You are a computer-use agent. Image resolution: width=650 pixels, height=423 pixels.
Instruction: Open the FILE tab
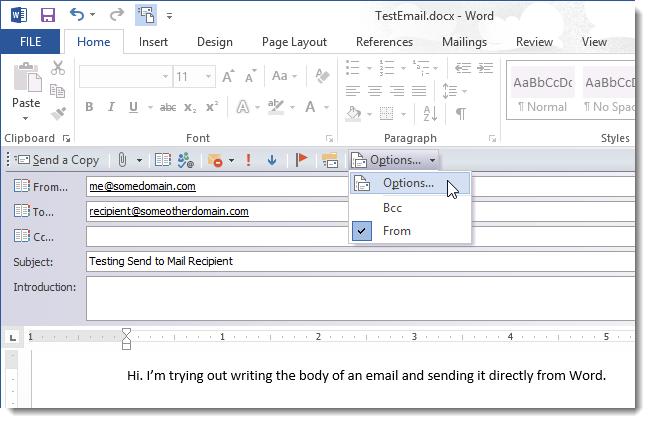coord(30,41)
